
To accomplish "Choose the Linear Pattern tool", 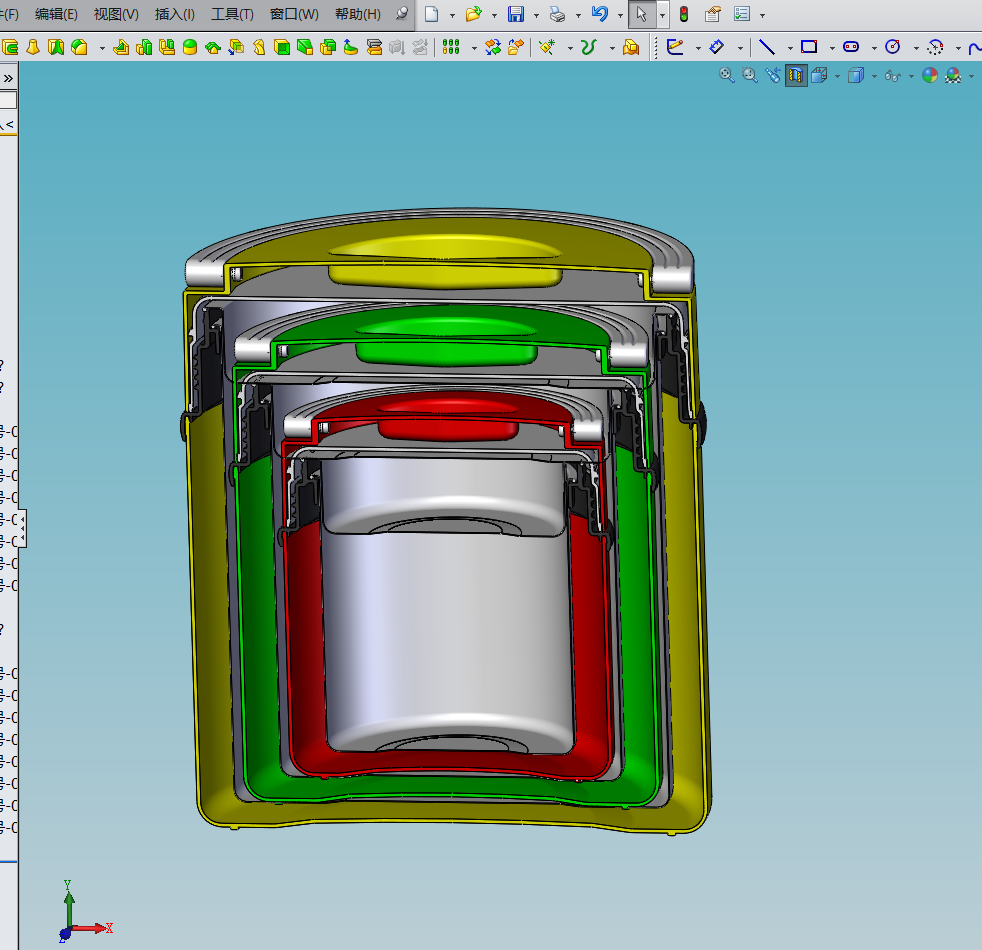I will point(451,47).
